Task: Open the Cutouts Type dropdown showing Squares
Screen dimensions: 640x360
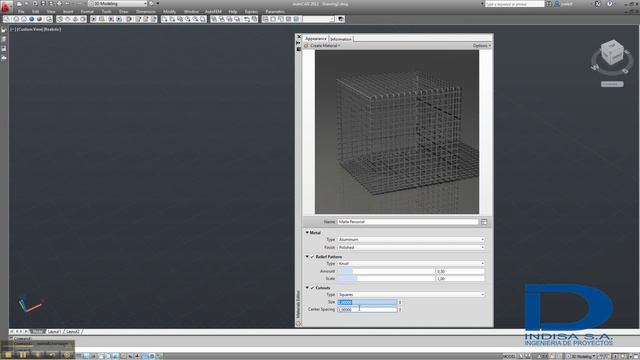Action: click(411, 295)
